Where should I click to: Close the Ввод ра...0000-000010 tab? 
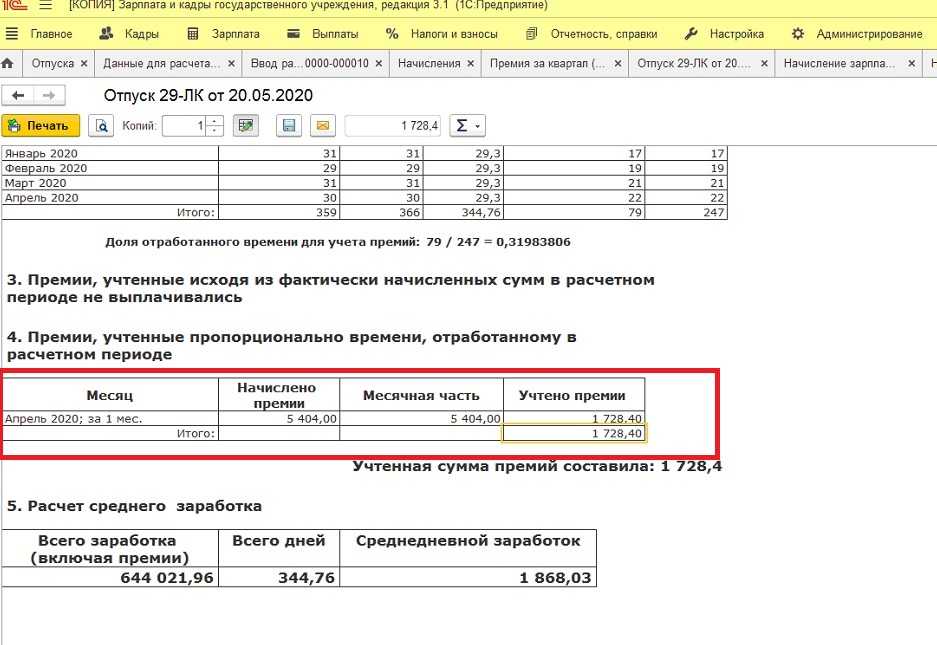(x=379, y=63)
